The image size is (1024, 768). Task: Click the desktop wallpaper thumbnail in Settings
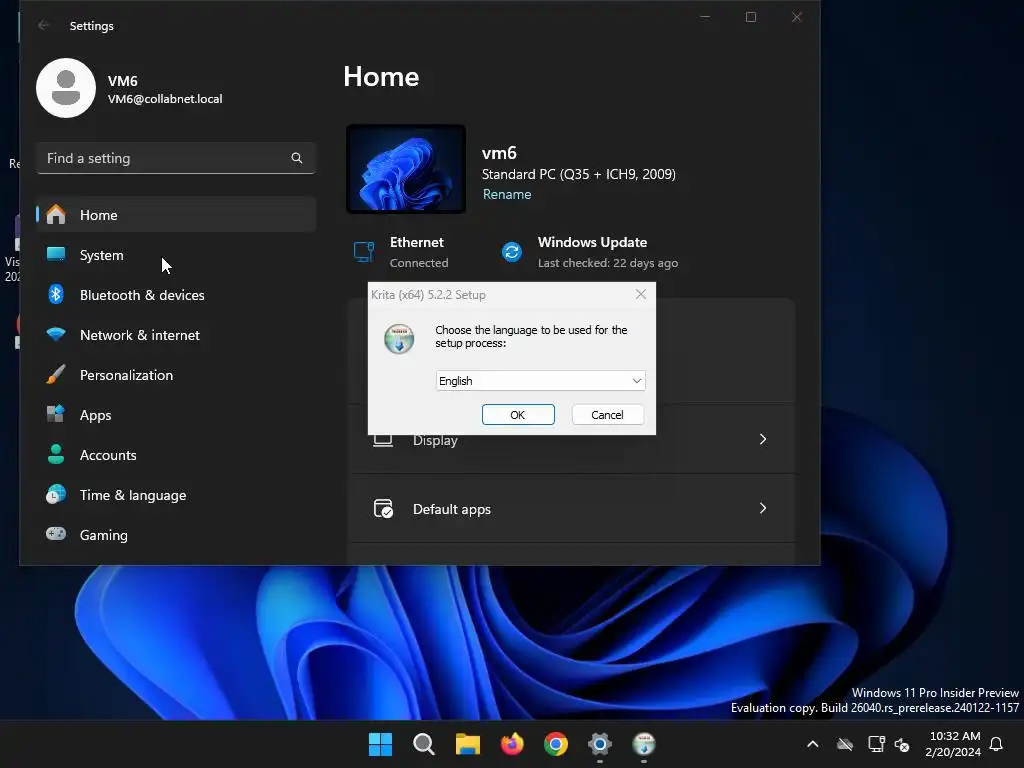[406, 169]
